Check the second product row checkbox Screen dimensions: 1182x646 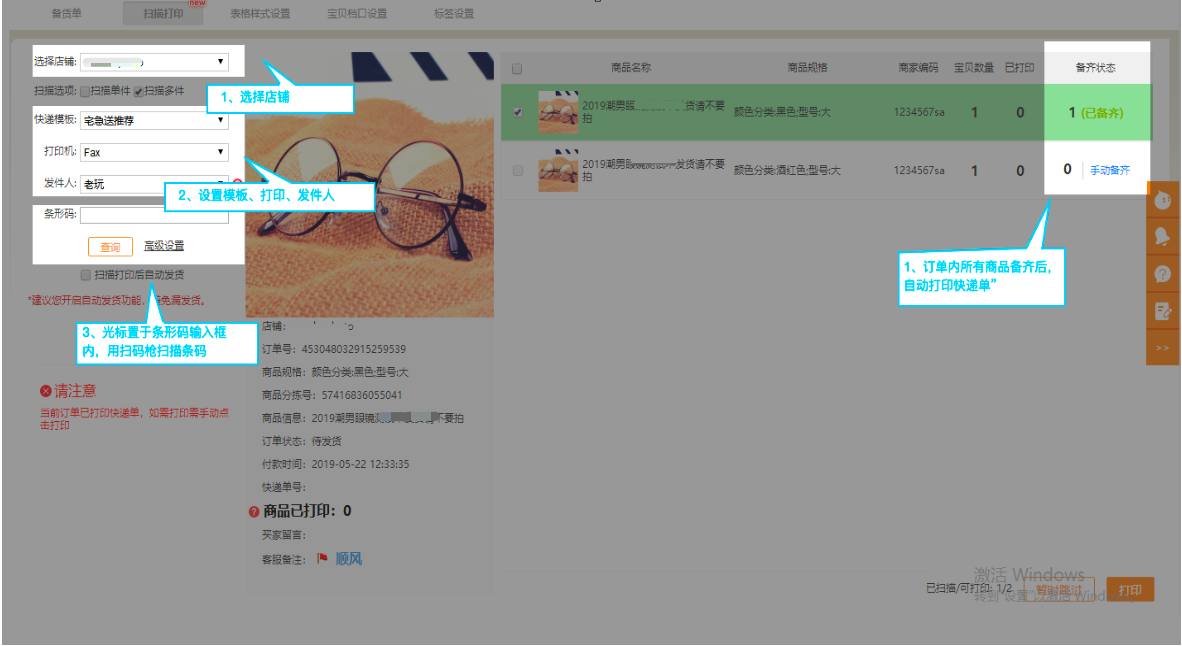517,171
